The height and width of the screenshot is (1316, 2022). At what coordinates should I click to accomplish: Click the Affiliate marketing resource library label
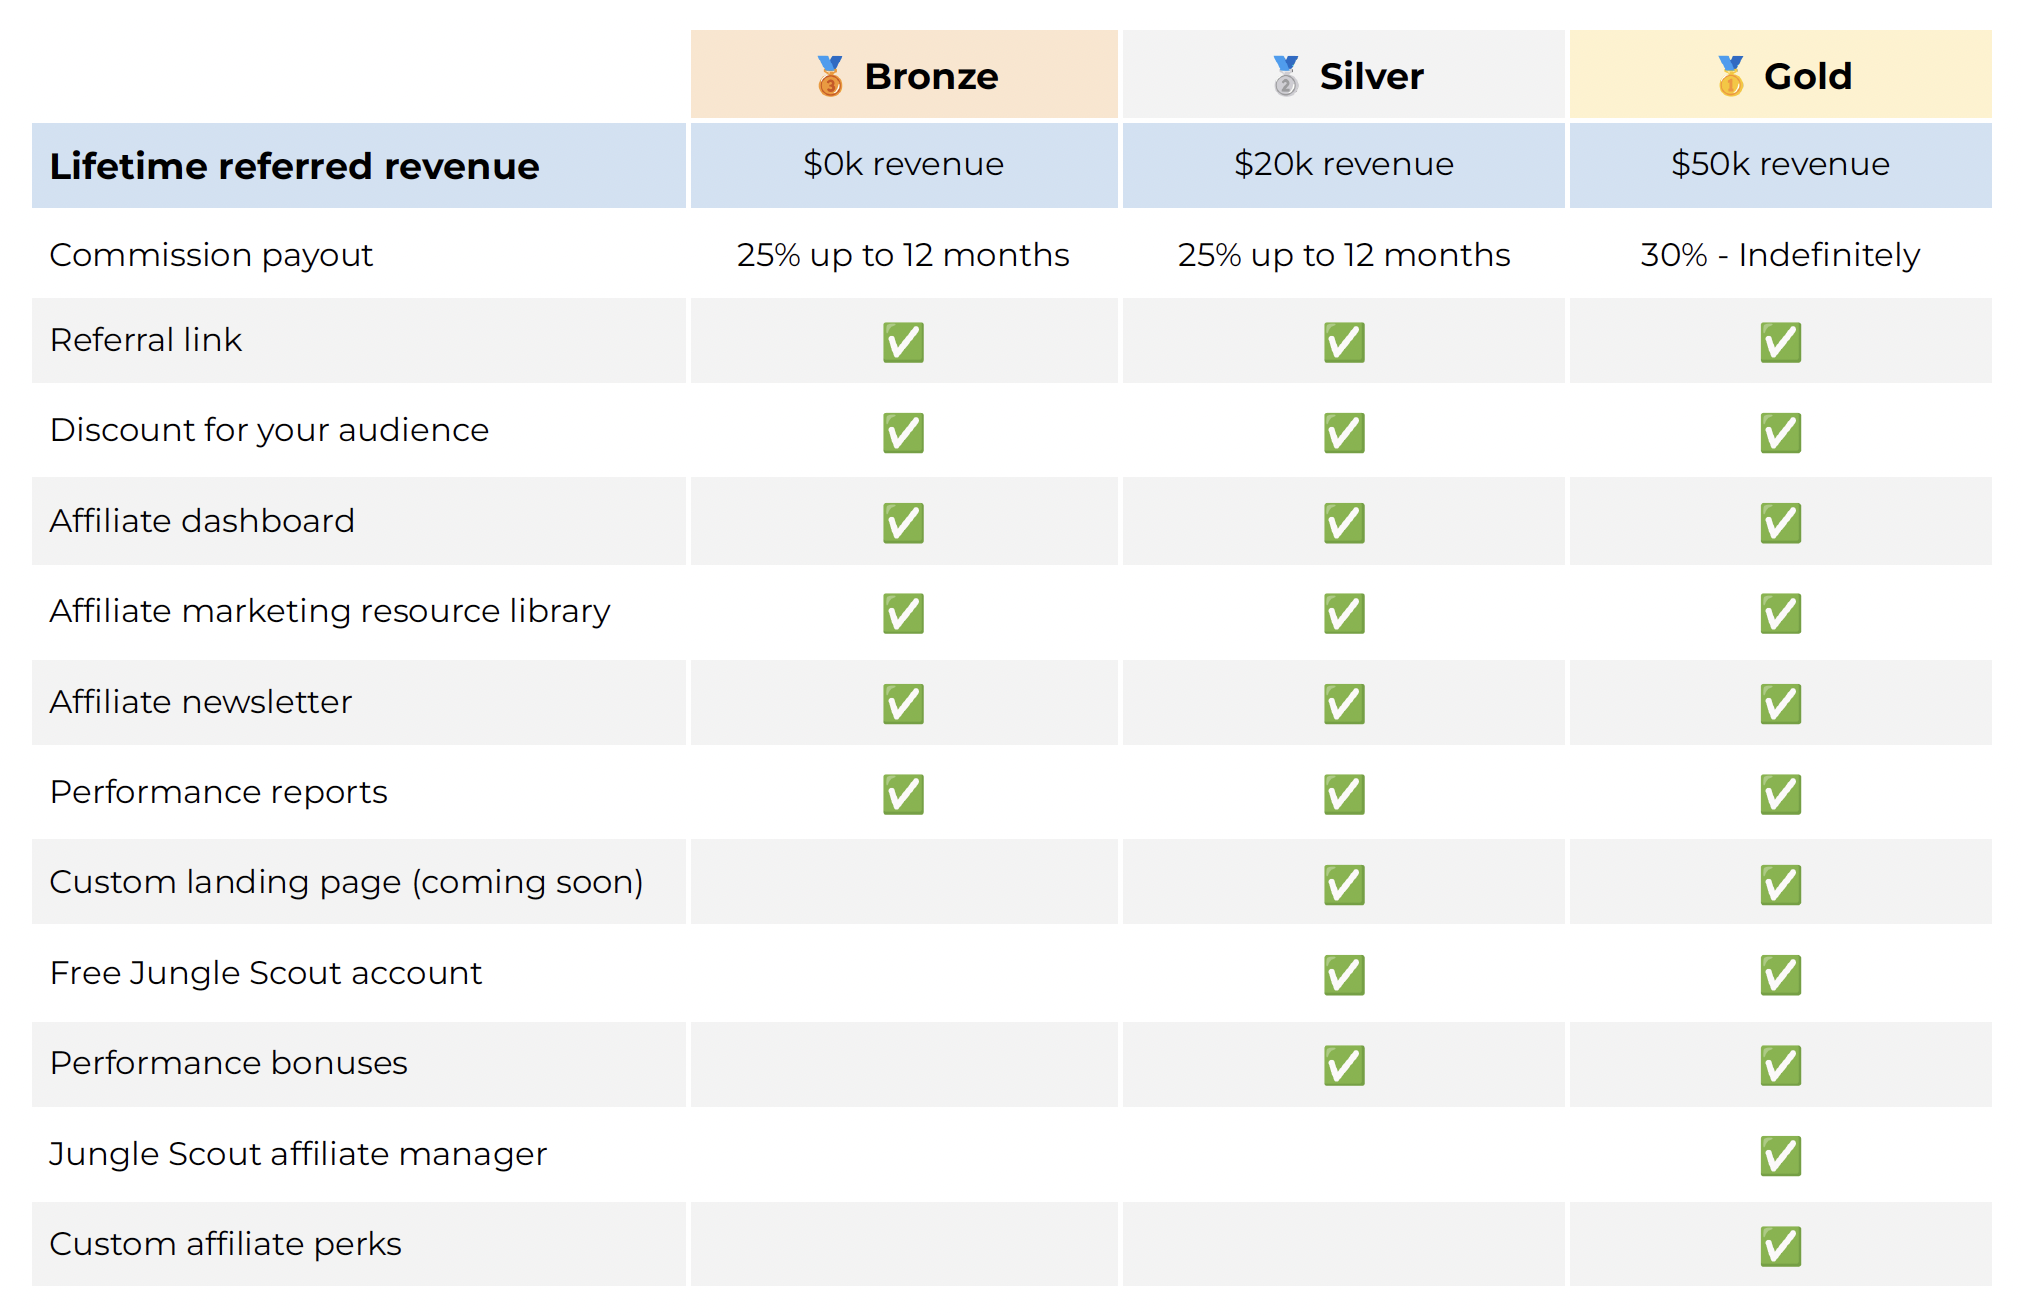point(330,611)
